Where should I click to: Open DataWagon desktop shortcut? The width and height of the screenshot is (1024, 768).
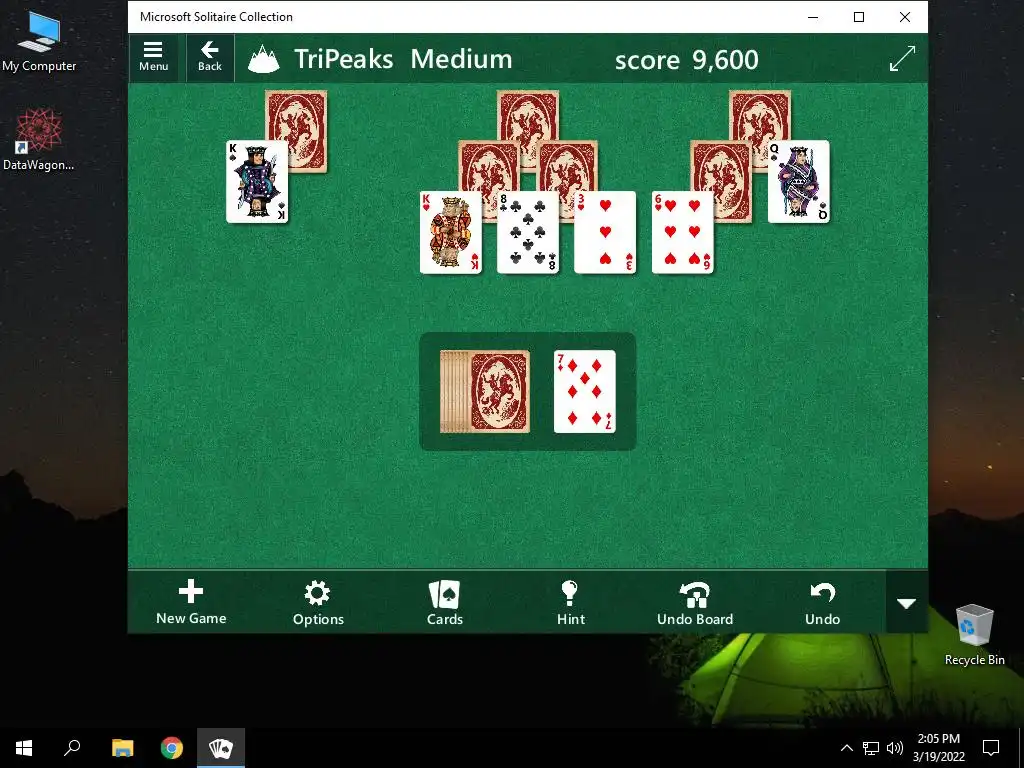click(39, 140)
